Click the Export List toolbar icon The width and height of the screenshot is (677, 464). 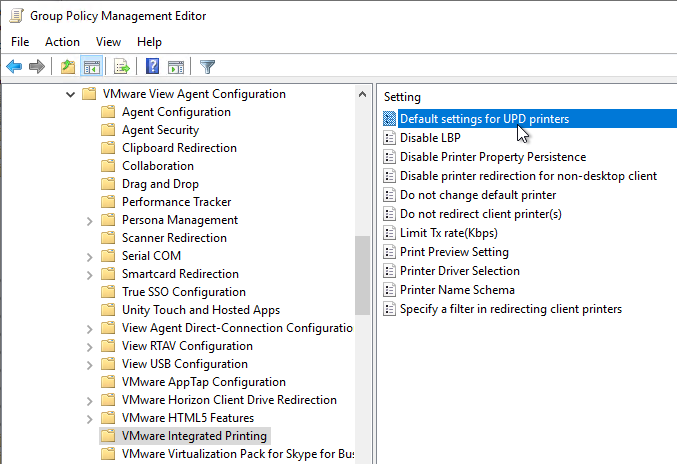[122, 67]
